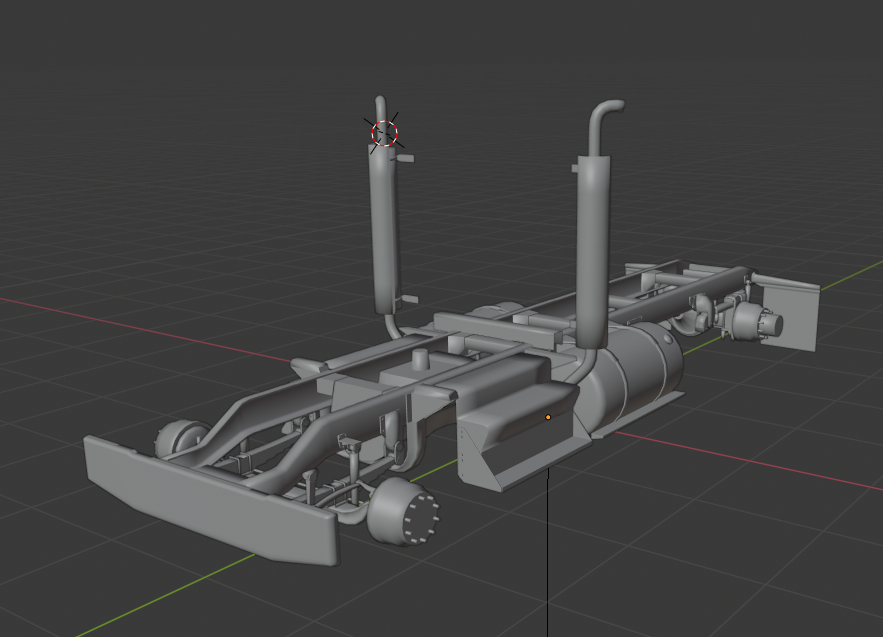Screen dimensions: 883x637
Task: Select the left exhaust stack muffler
Action: (x=385, y=231)
